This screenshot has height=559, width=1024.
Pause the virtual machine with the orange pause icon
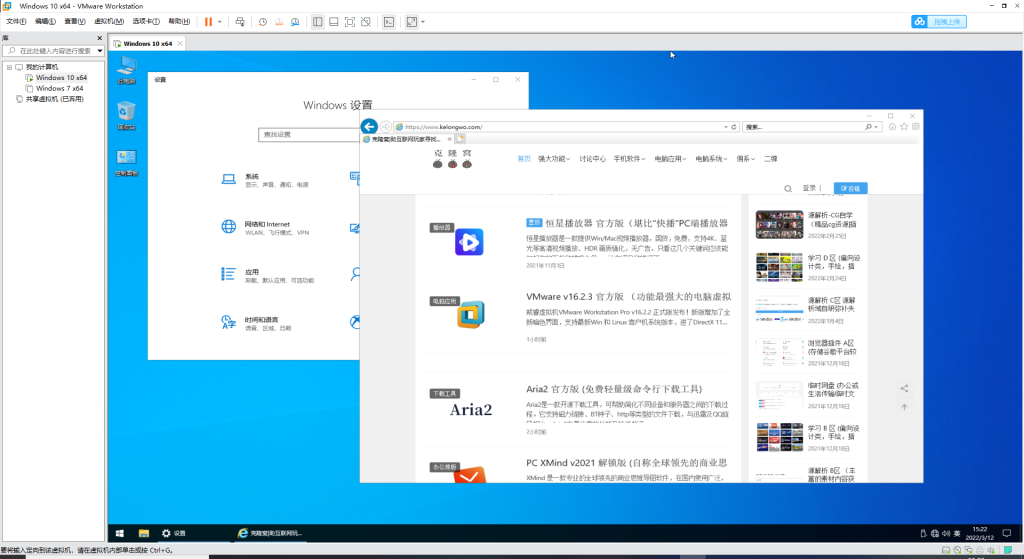(208, 22)
